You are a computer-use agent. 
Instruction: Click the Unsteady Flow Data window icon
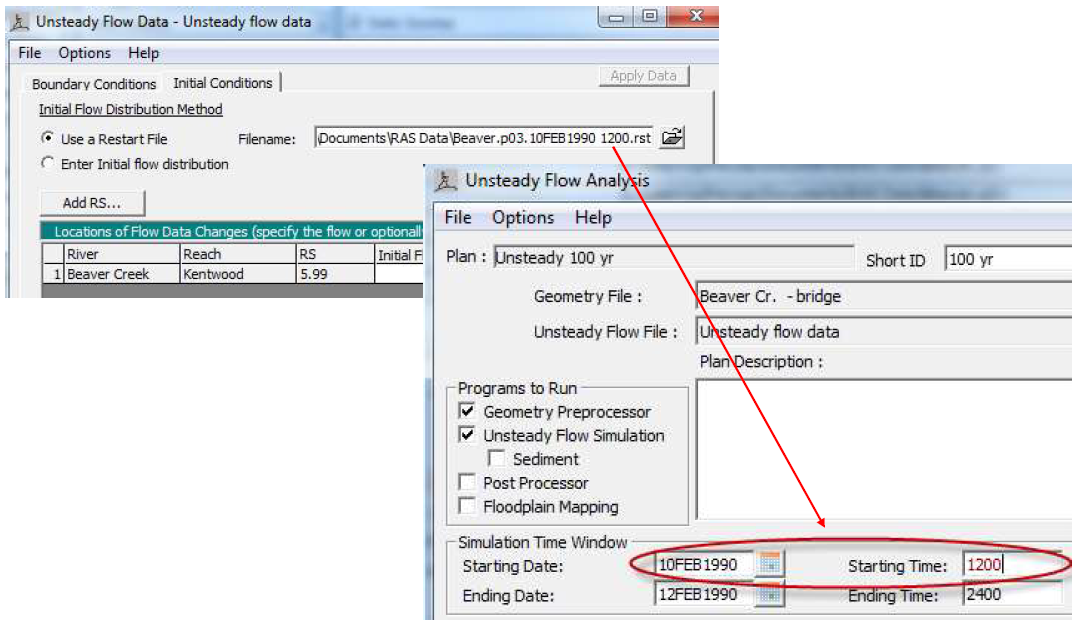click(20, 20)
